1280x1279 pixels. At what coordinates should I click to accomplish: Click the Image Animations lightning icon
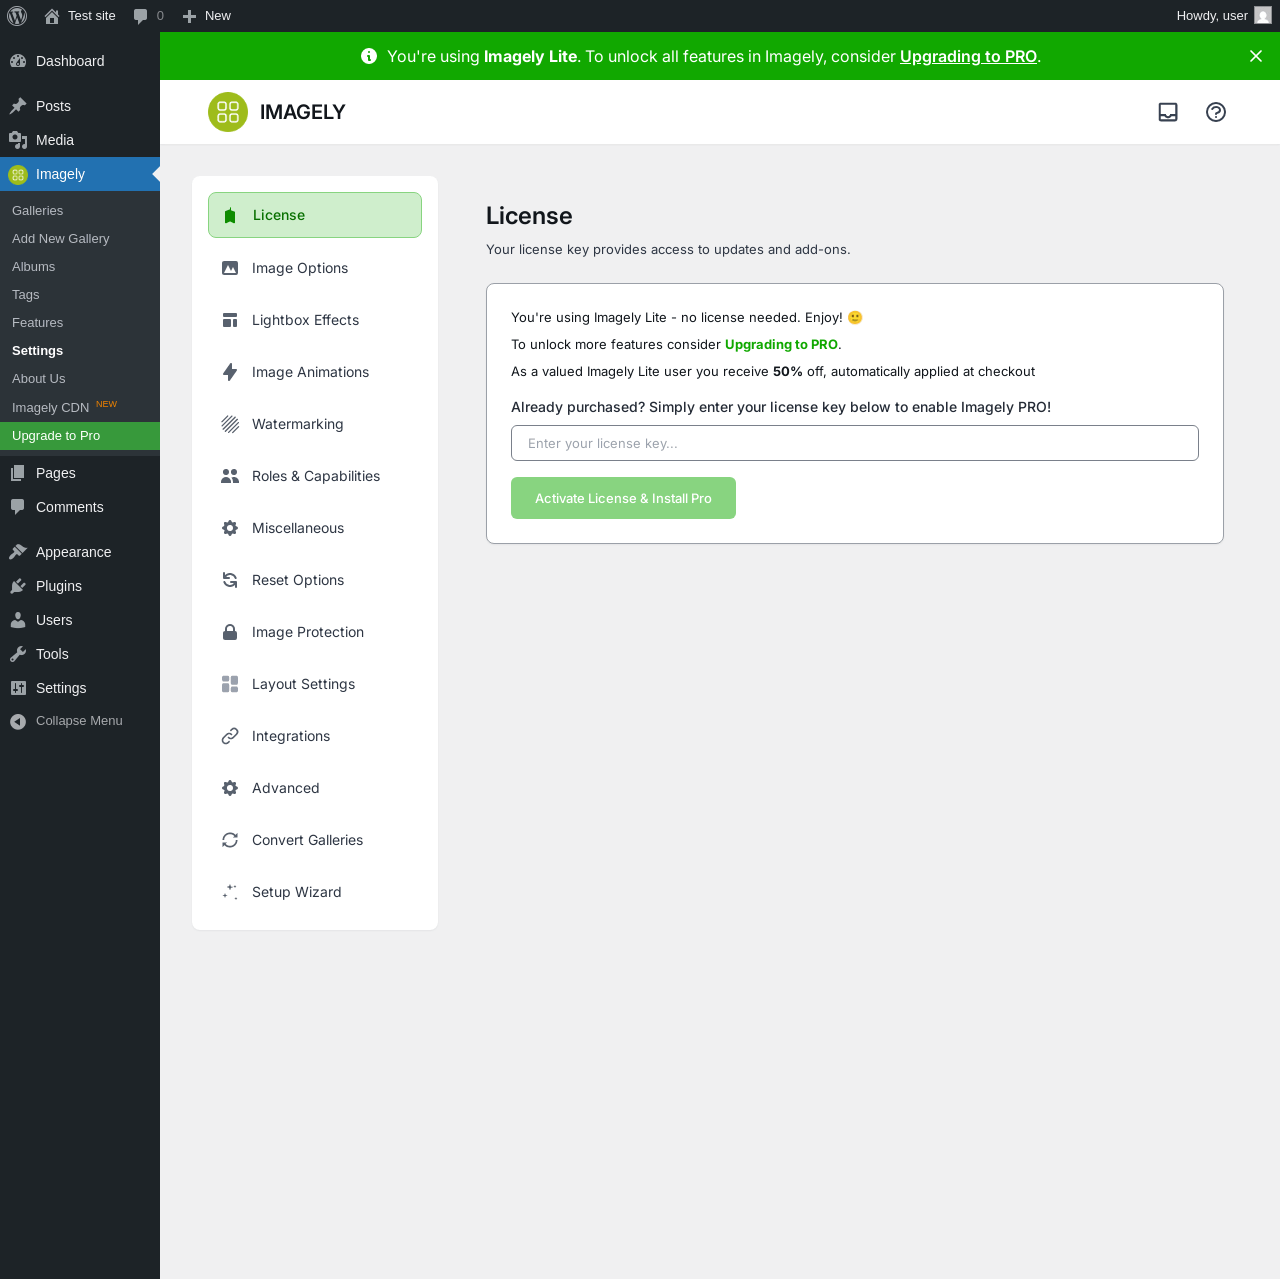pos(230,372)
